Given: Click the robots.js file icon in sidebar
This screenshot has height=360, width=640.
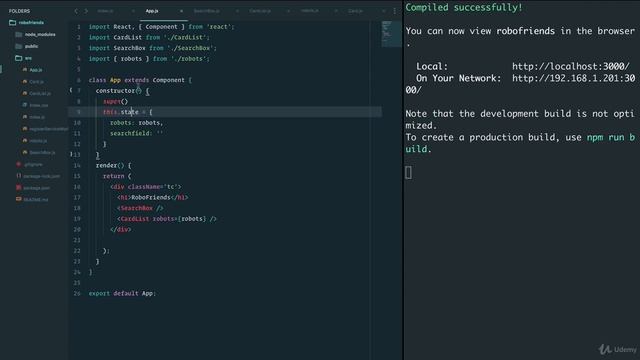Looking at the screenshot, I should tap(25, 140).
